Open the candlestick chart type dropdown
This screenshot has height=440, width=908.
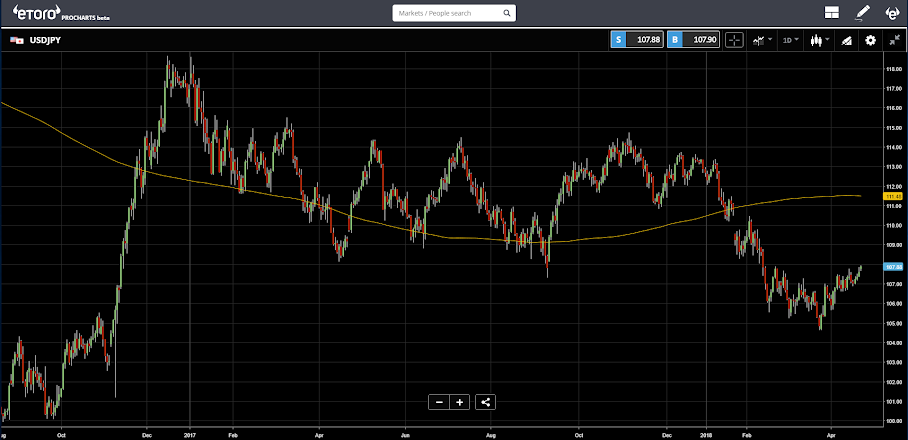[x=820, y=40]
